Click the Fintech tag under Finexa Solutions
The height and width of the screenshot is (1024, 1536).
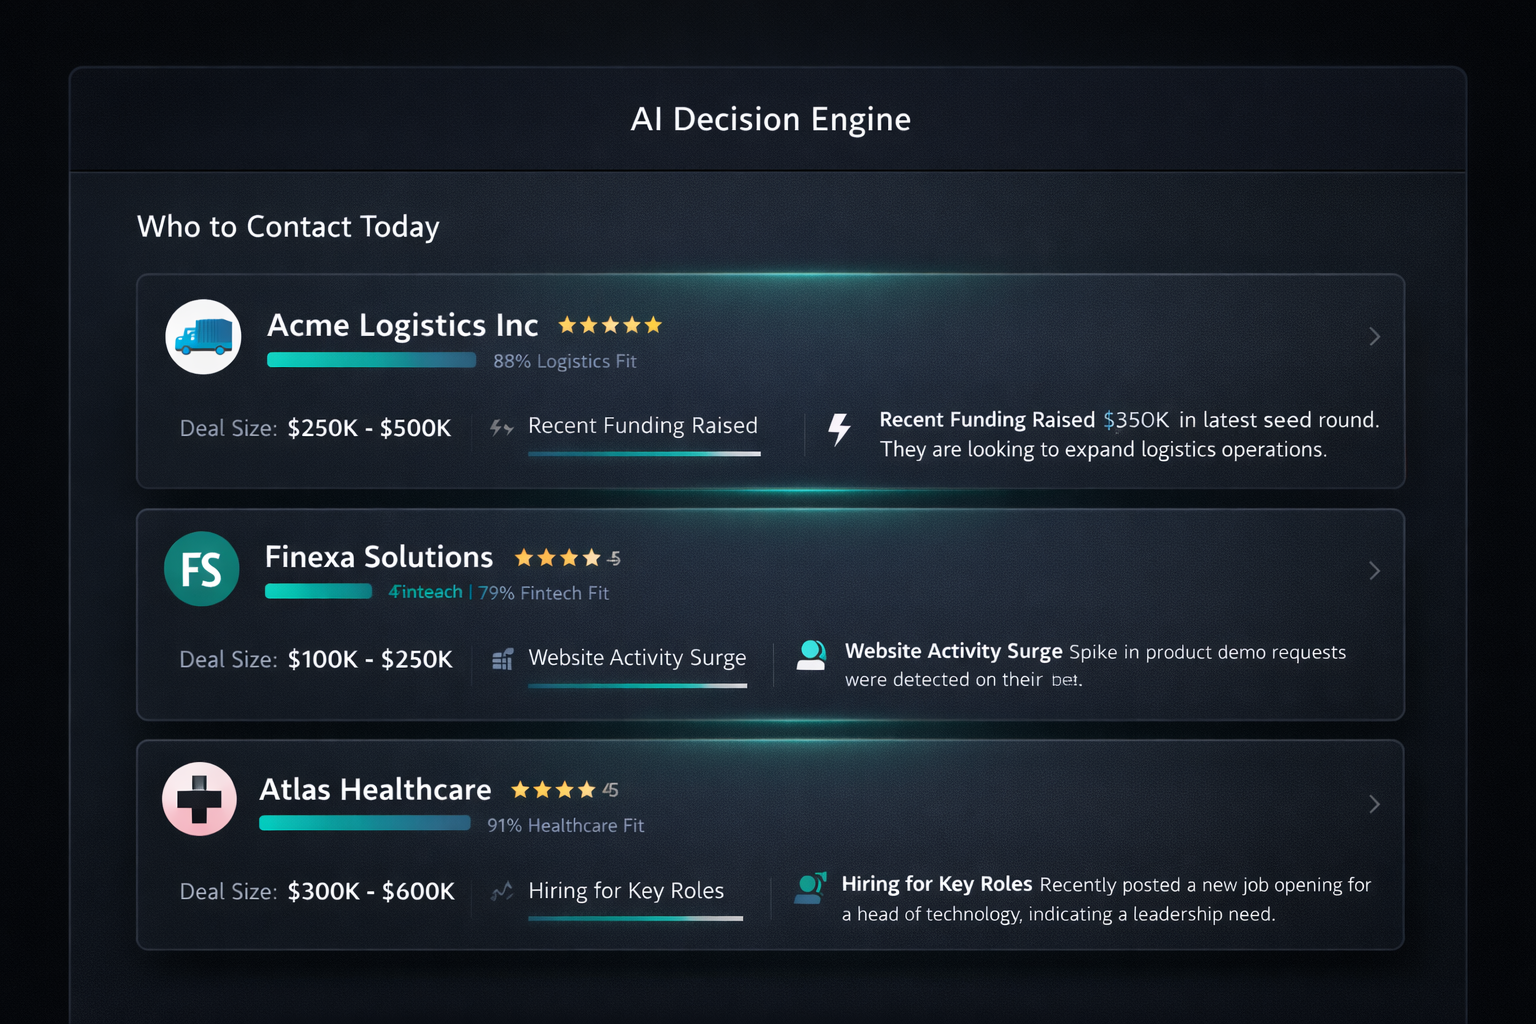tap(426, 592)
